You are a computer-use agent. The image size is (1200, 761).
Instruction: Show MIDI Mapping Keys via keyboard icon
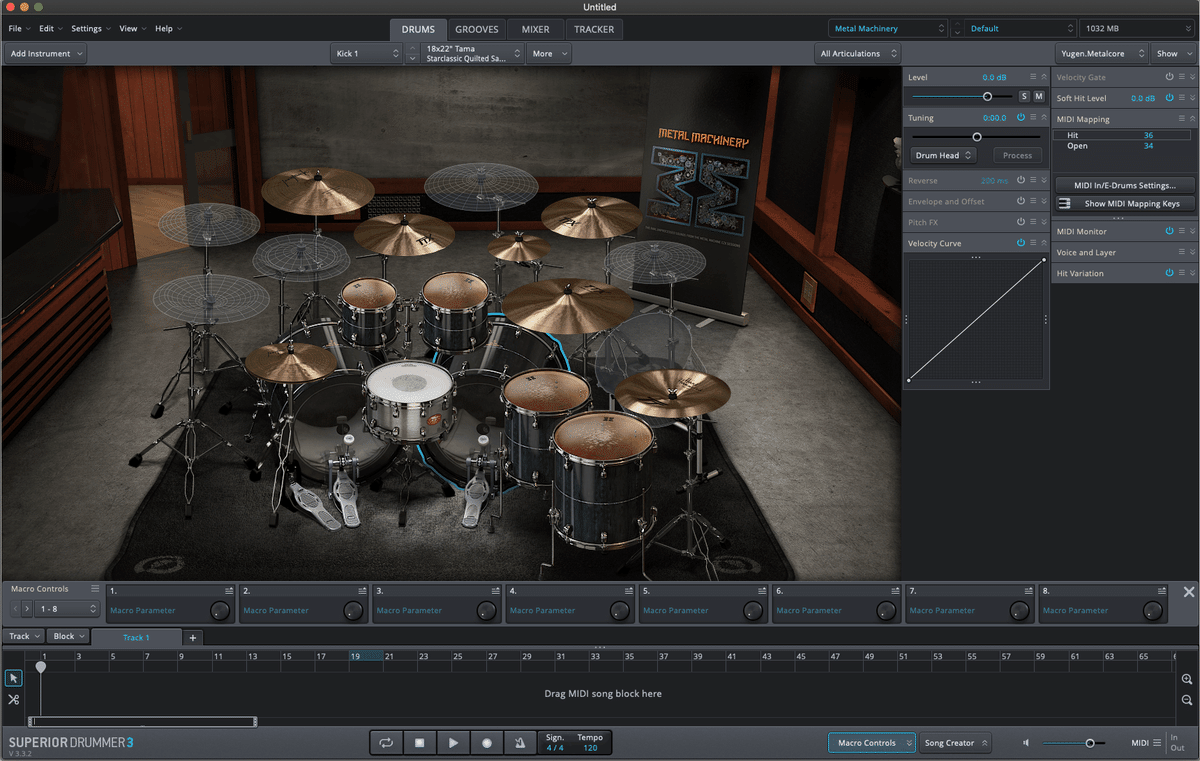tap(1063, 203)
